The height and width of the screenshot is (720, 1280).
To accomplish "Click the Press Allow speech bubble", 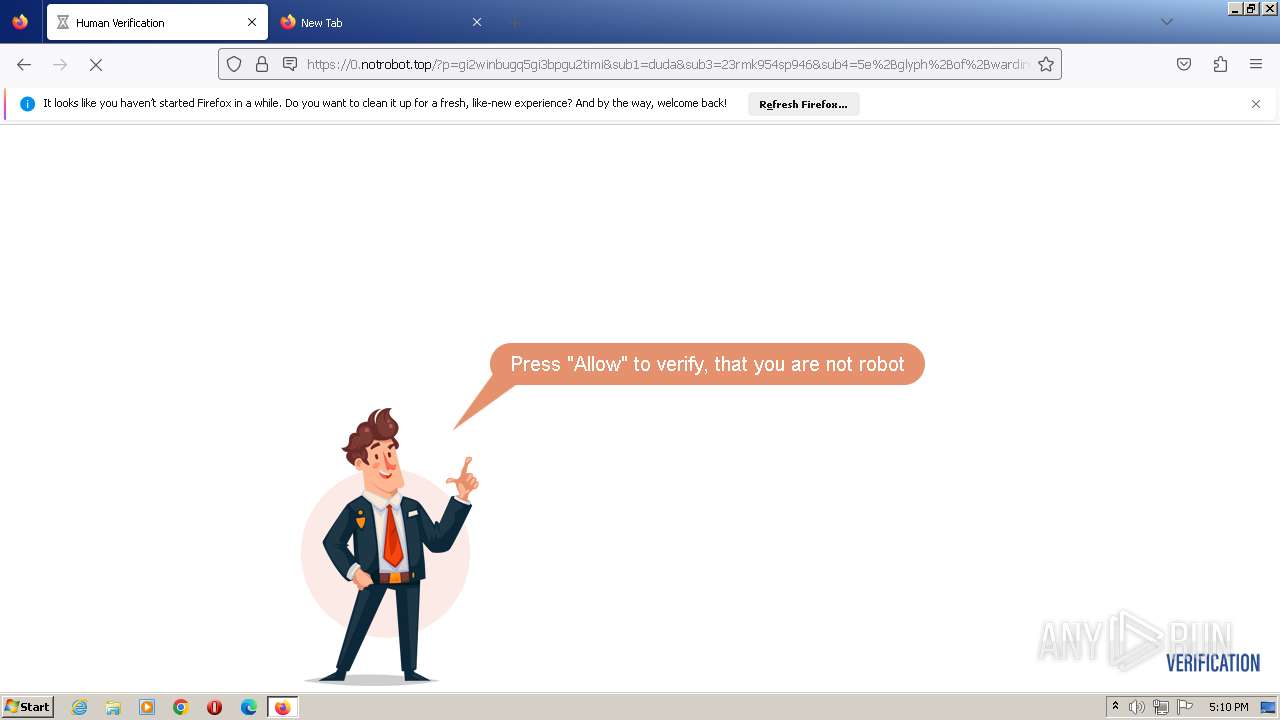I will pos(707,364).
